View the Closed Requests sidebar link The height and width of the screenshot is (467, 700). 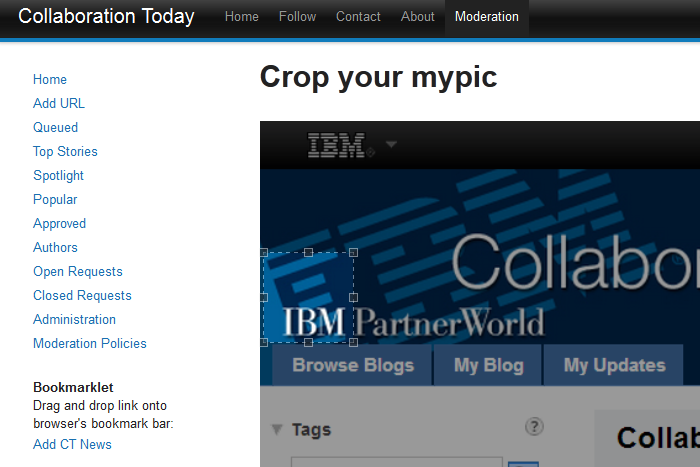(82, 296)
